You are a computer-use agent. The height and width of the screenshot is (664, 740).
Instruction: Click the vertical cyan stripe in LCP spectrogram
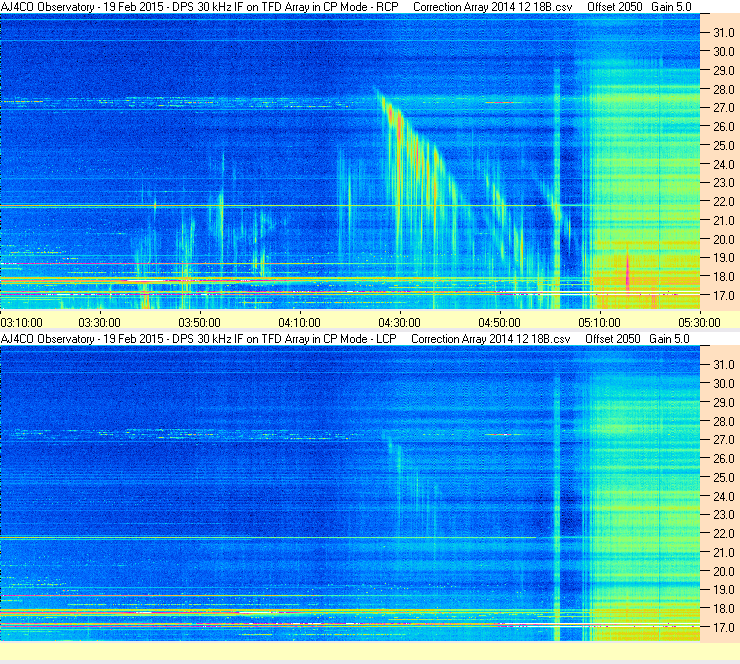point(556,507)
